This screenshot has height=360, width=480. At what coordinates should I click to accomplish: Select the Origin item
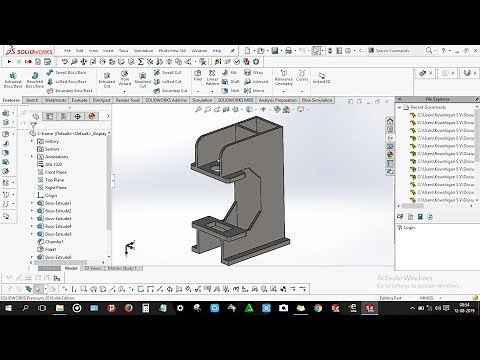click(47, 195)
